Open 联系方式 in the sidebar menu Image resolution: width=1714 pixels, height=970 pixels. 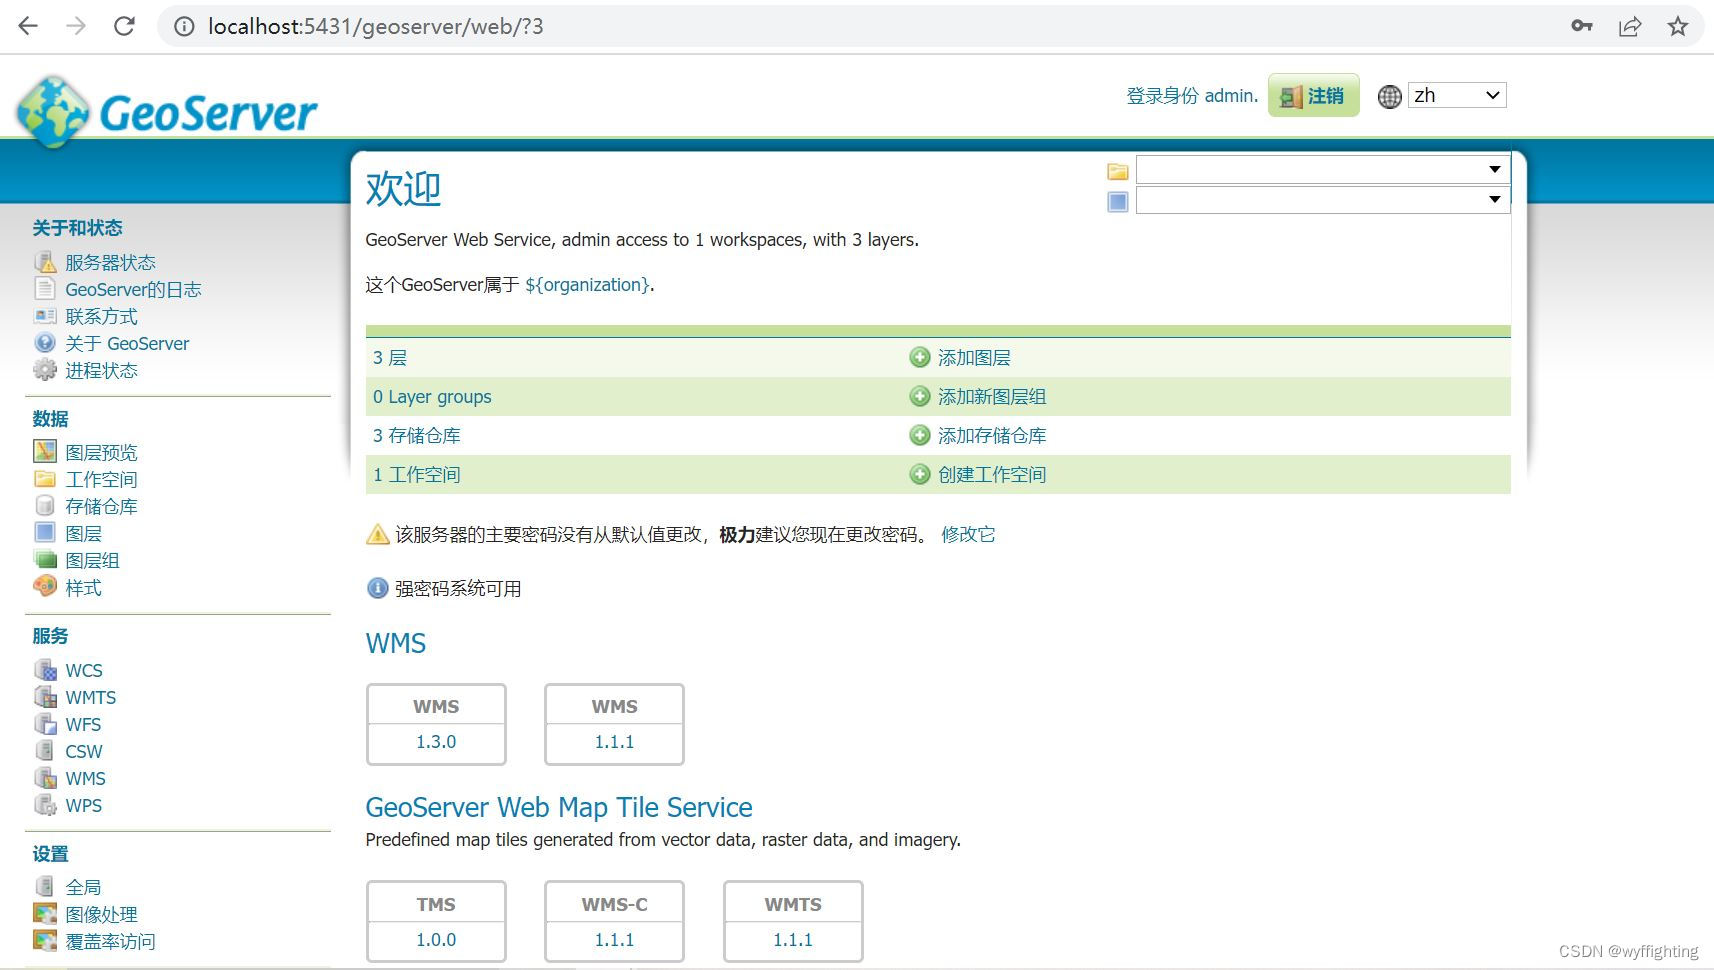(x=101, y=315)
